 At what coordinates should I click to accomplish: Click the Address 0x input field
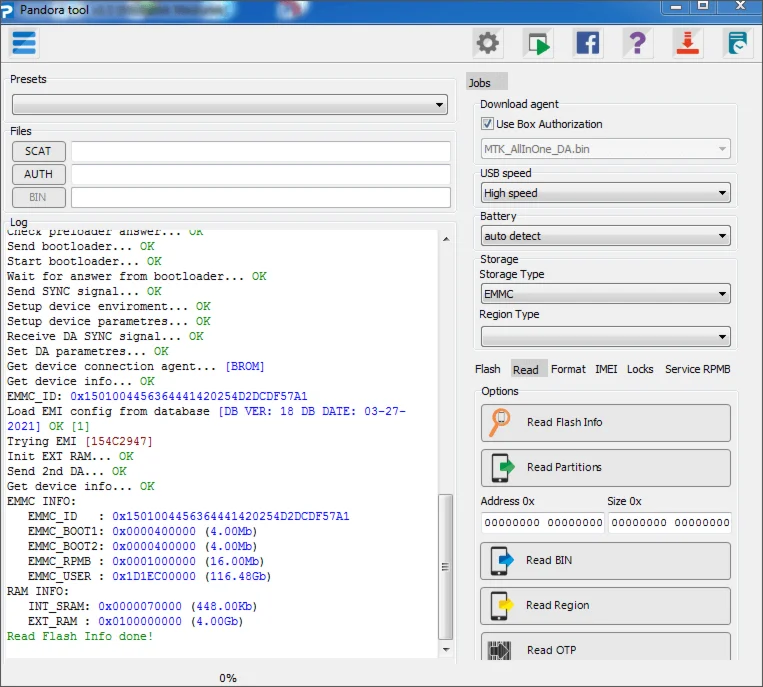pyautogui.click(x=543, y=523)
